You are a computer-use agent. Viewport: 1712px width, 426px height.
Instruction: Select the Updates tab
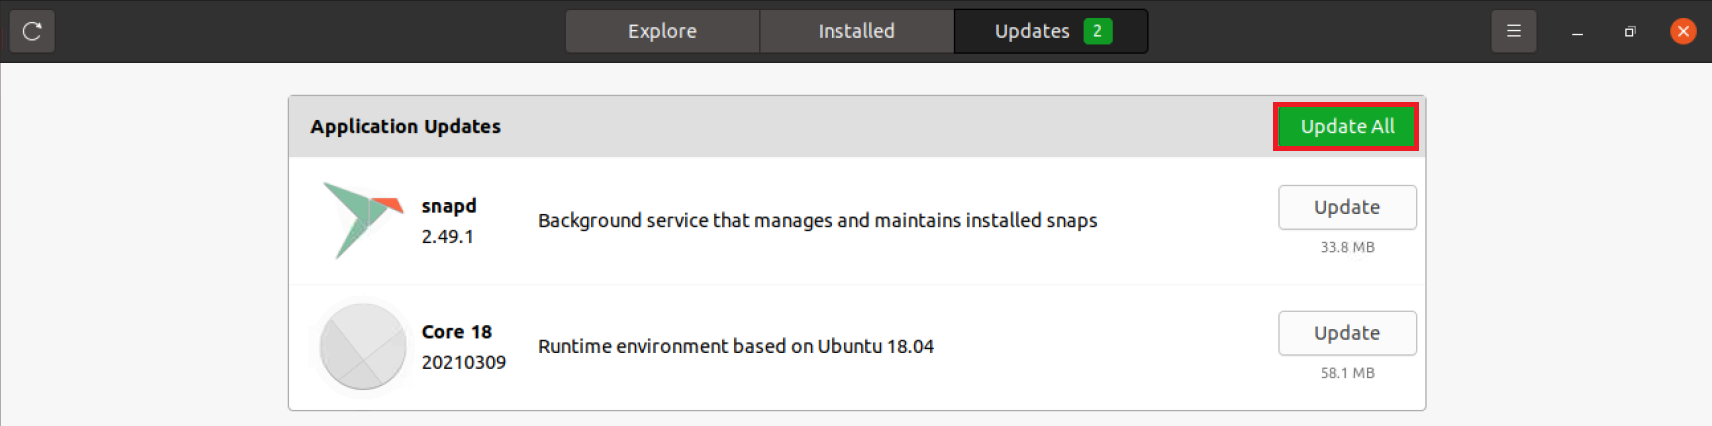(1051, 31)
